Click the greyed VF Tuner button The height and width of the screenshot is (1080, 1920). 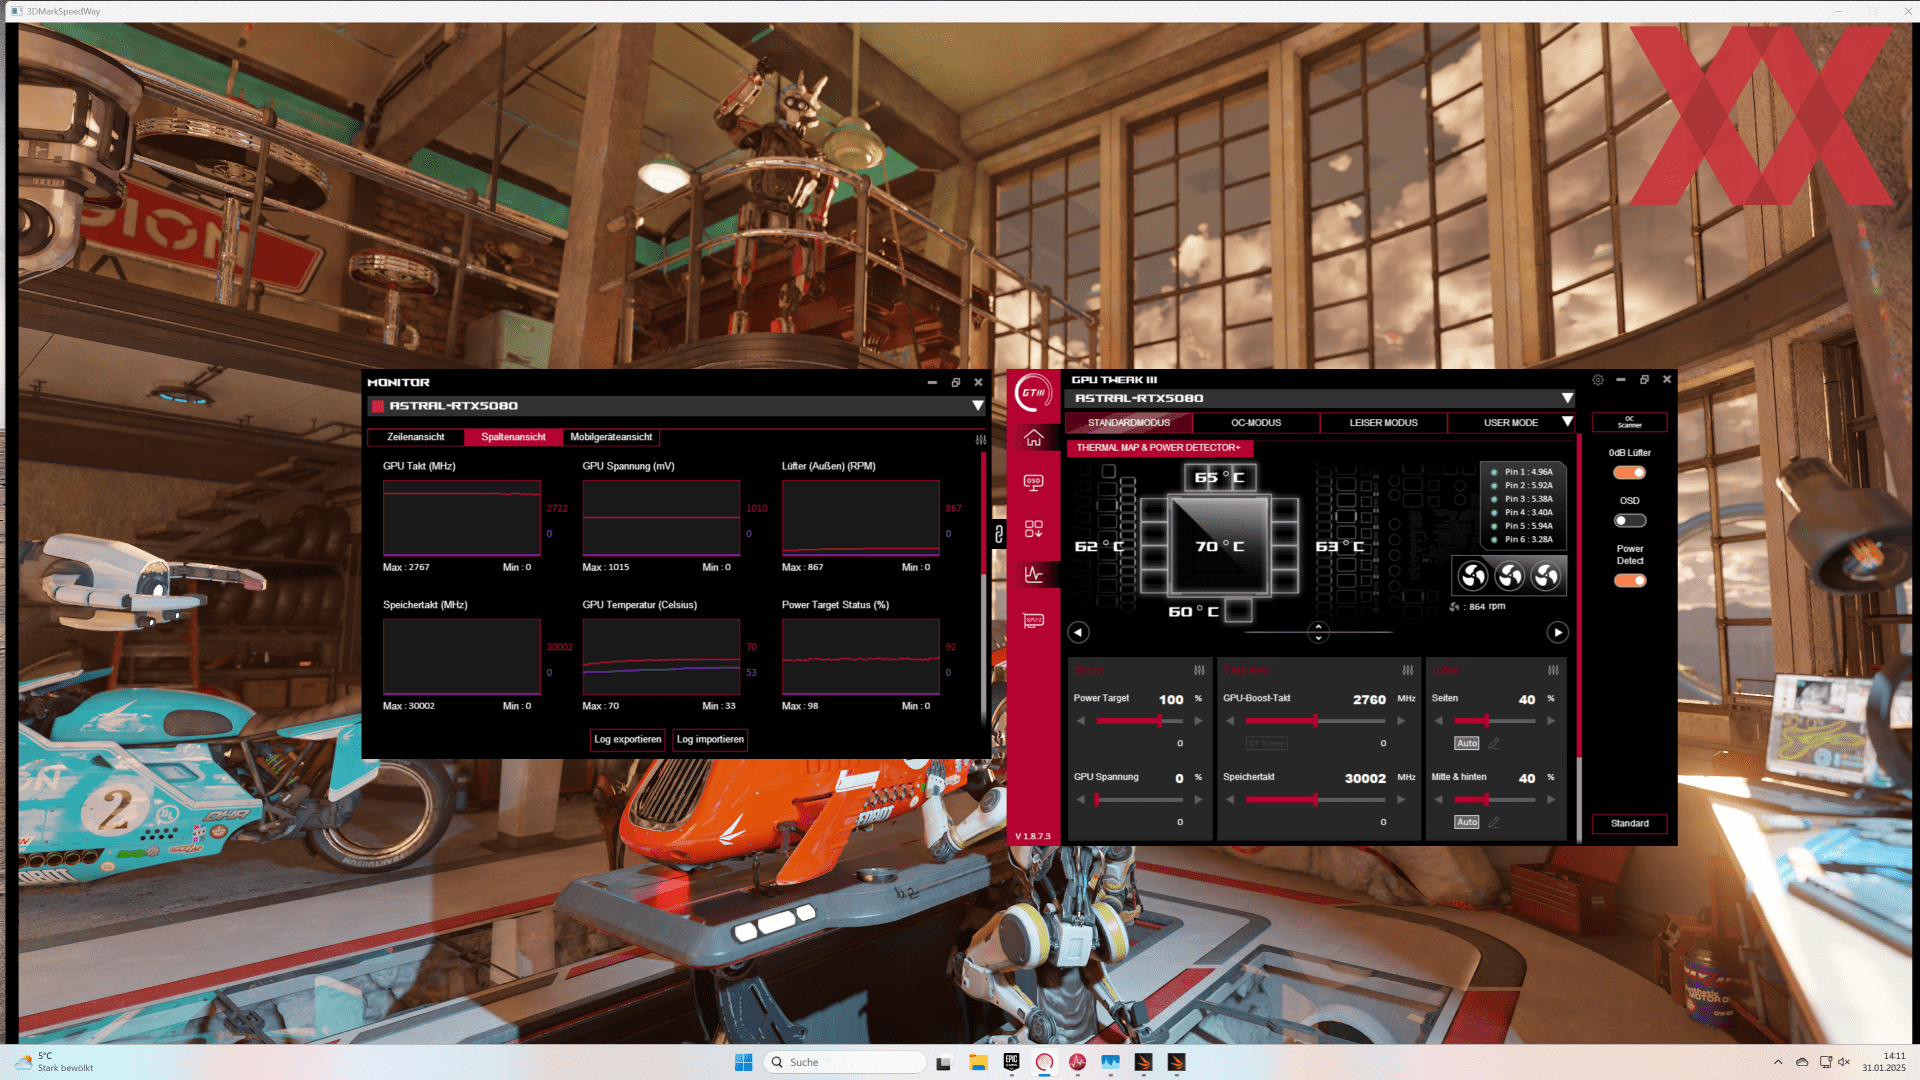pyautogui.click(x=1266, y=744)
